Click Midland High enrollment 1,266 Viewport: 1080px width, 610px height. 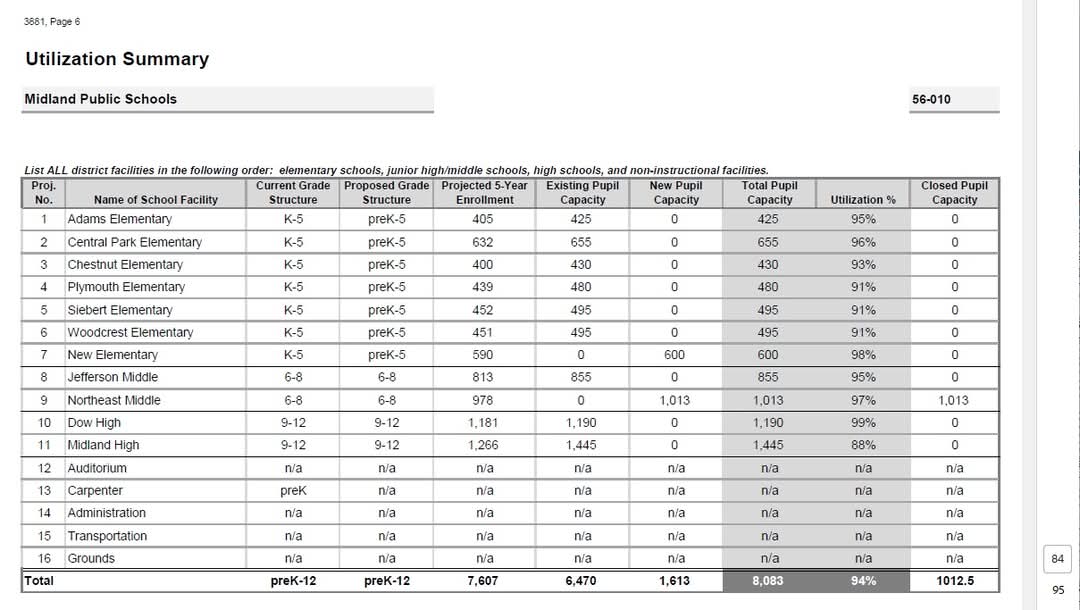tap(483, 445)
